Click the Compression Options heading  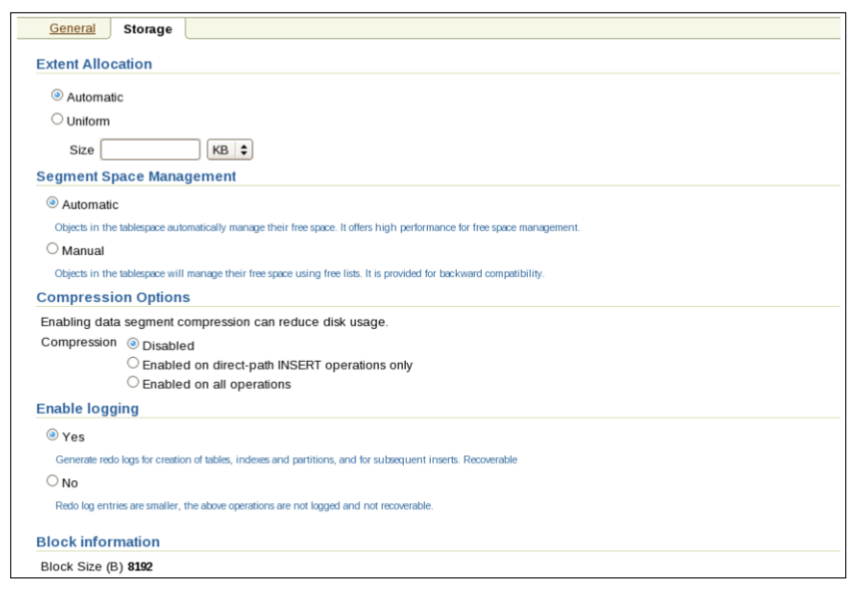point(113,297)
